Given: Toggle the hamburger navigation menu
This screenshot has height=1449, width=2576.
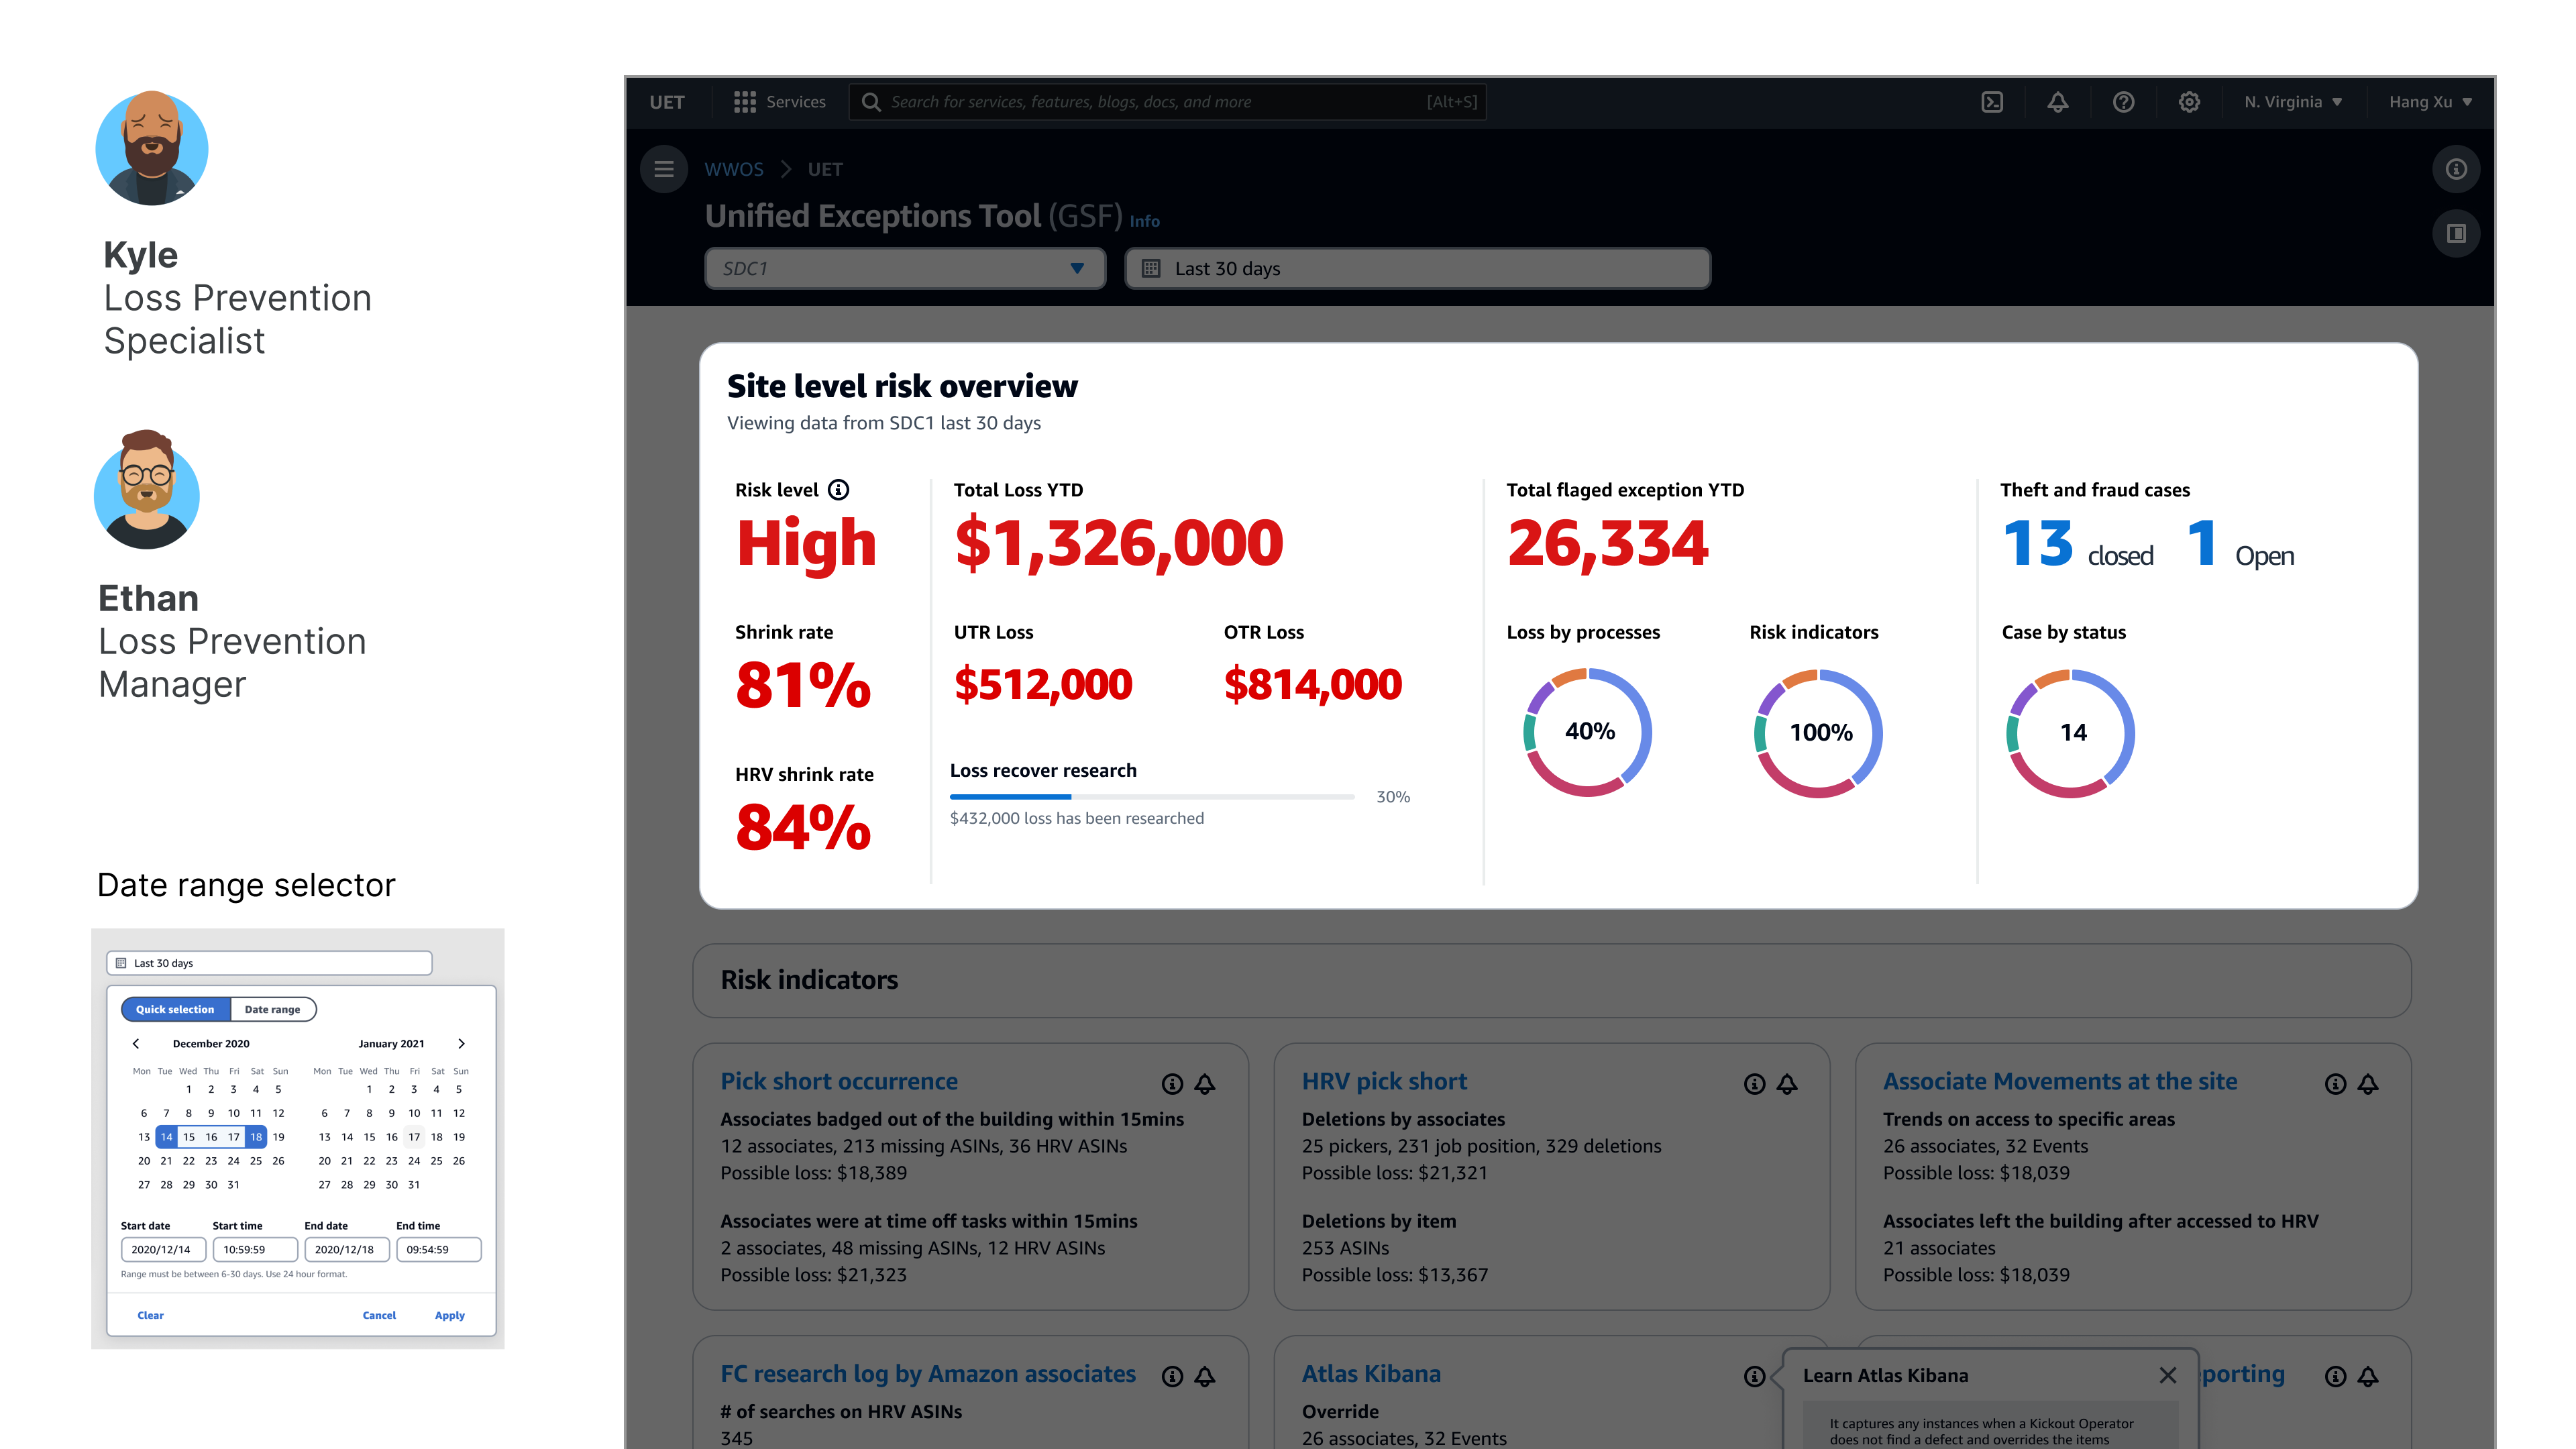Looking at the screenshot, I should [x=664, y=169].
